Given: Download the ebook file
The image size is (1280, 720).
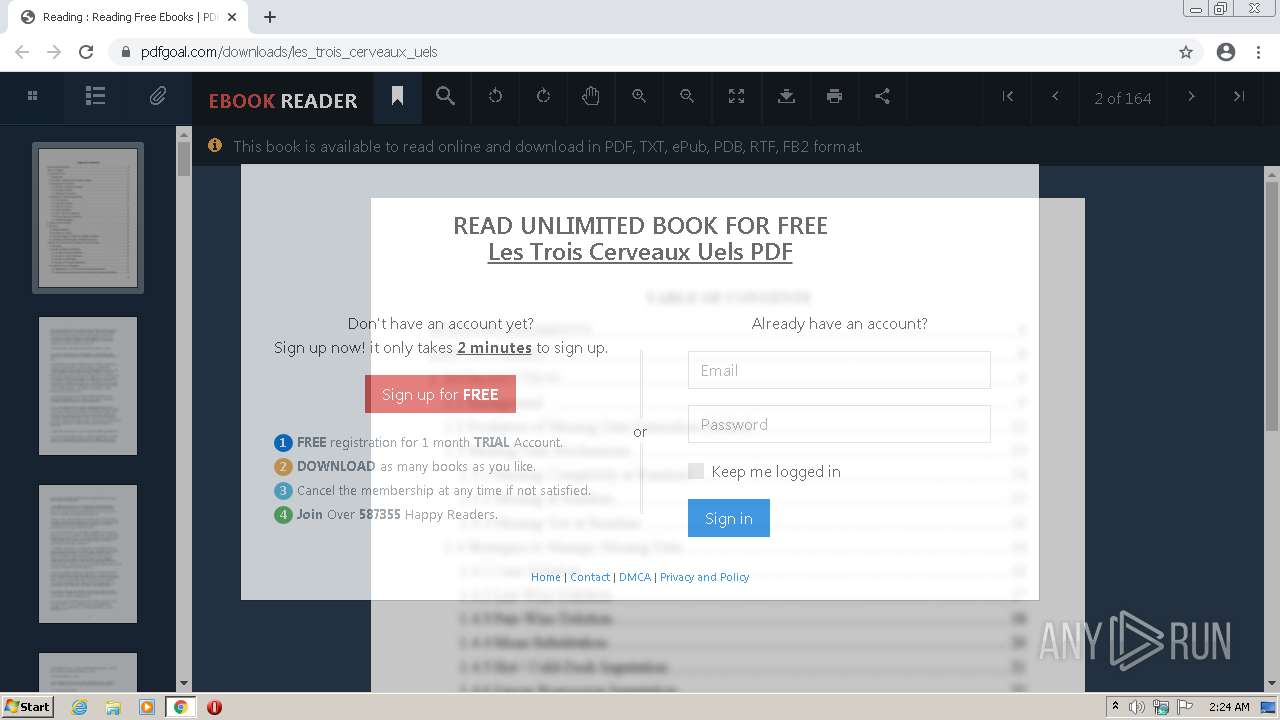Looking at the screenshot, I should pos(786,96).
